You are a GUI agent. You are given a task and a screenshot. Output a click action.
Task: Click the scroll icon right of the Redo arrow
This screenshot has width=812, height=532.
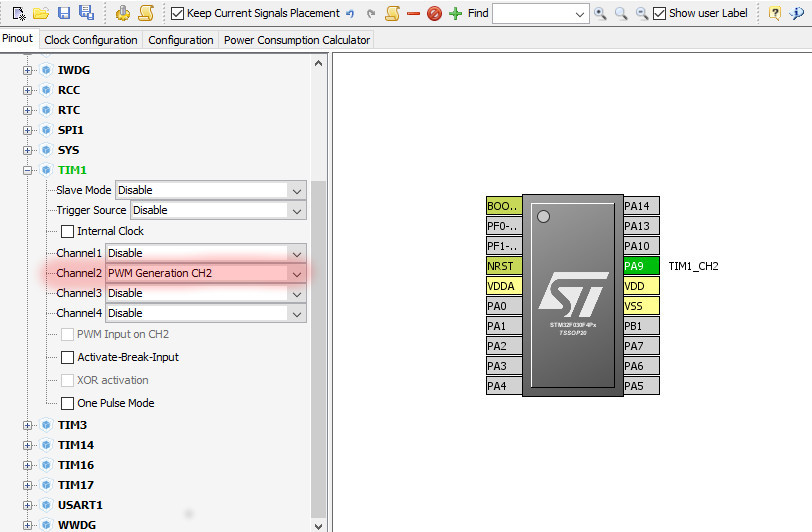pyautogui.click(x=393, y=13)
